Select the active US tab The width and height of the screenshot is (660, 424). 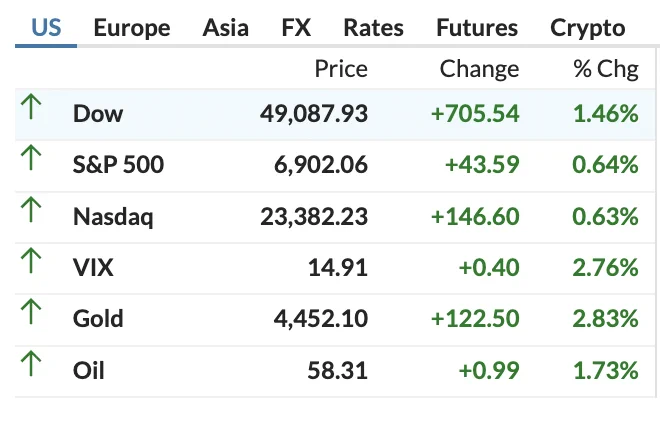pos(46,28)
